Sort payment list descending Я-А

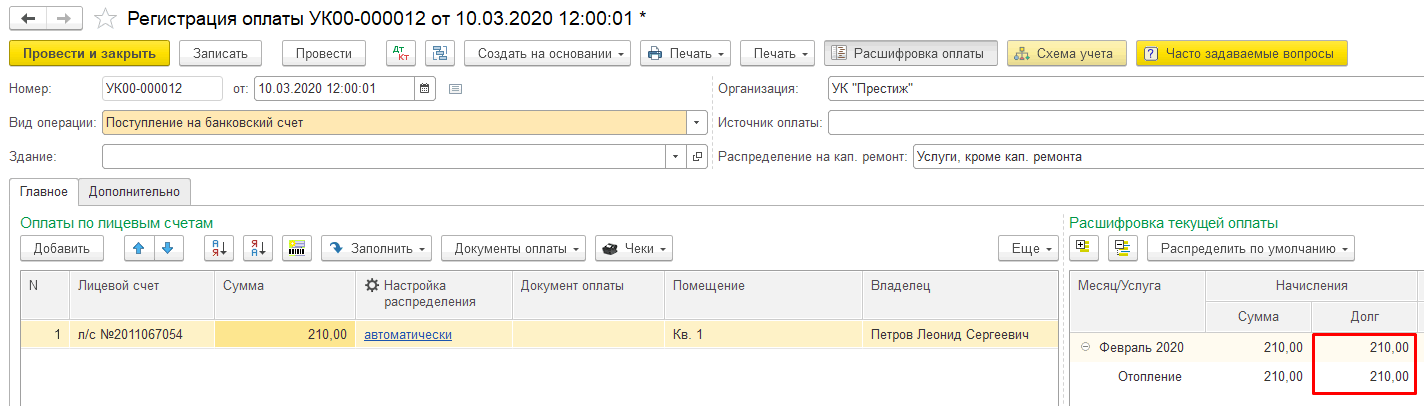258,248
